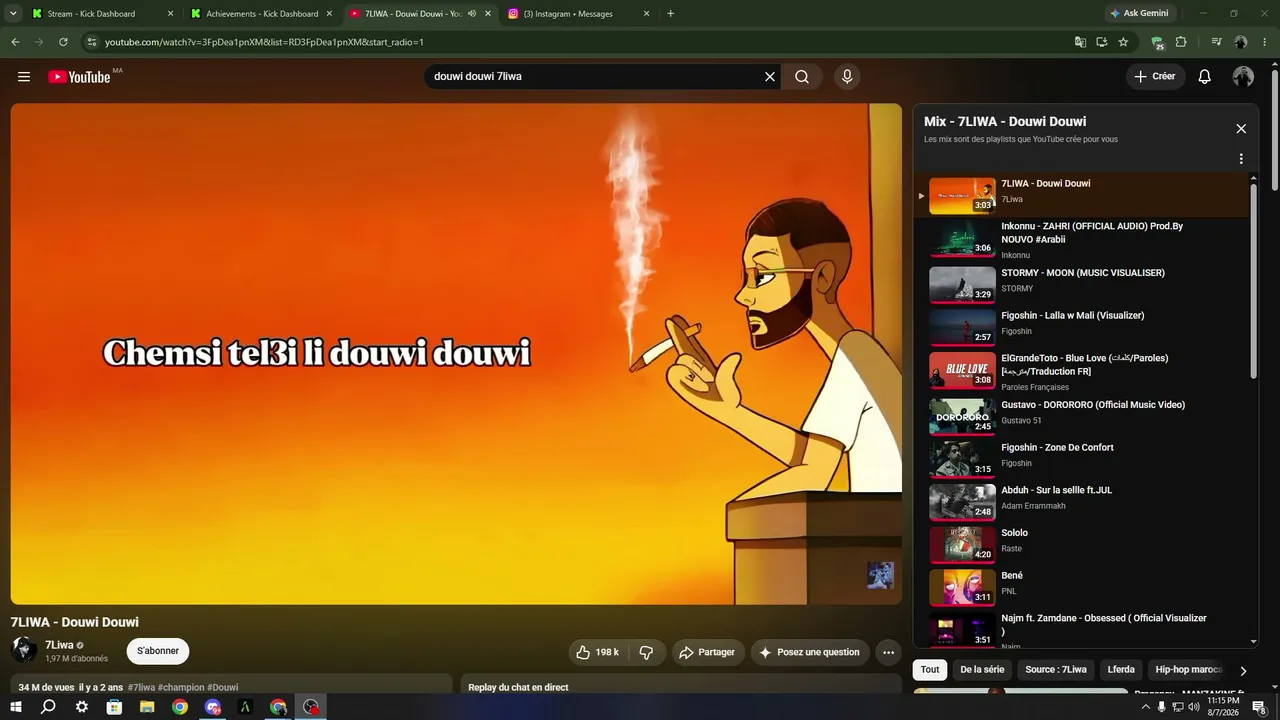1280x720 pixels.
Task: Play ElGrandeToto - Blue Love
Action: point(1084,370)
